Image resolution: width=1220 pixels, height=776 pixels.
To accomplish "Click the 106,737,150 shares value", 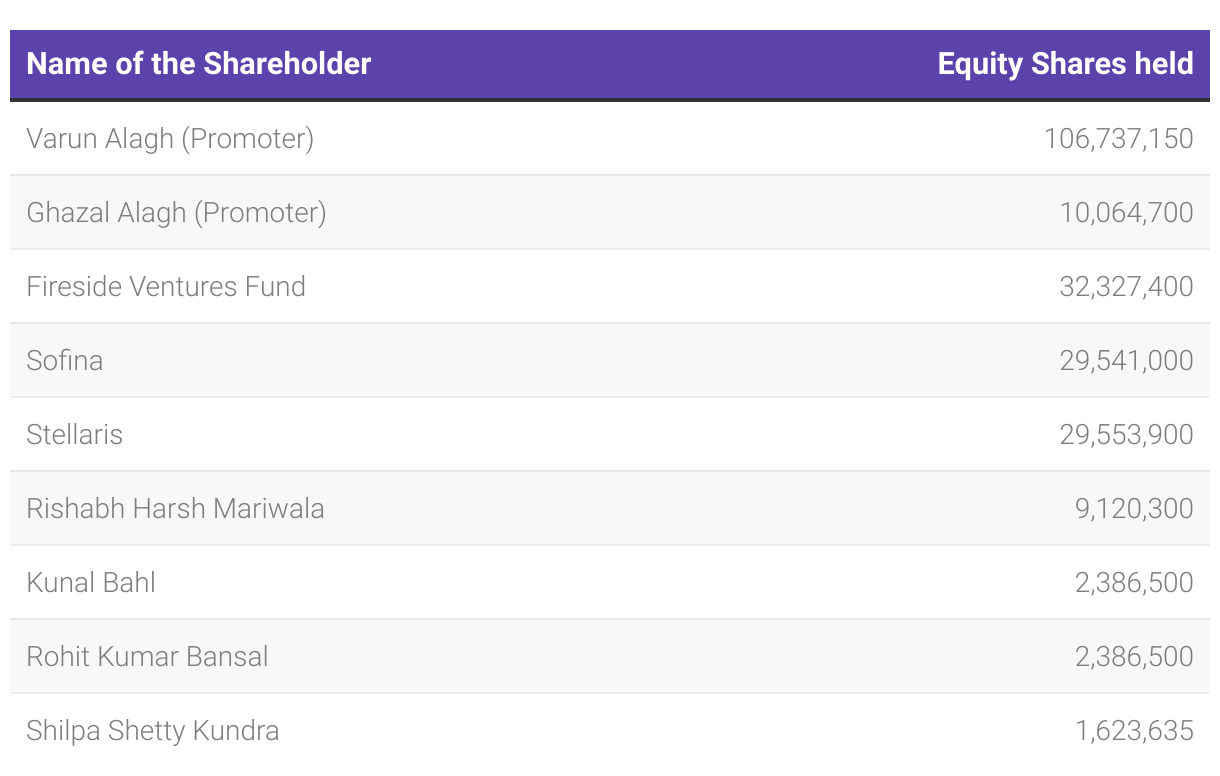I will [1118, 138].
